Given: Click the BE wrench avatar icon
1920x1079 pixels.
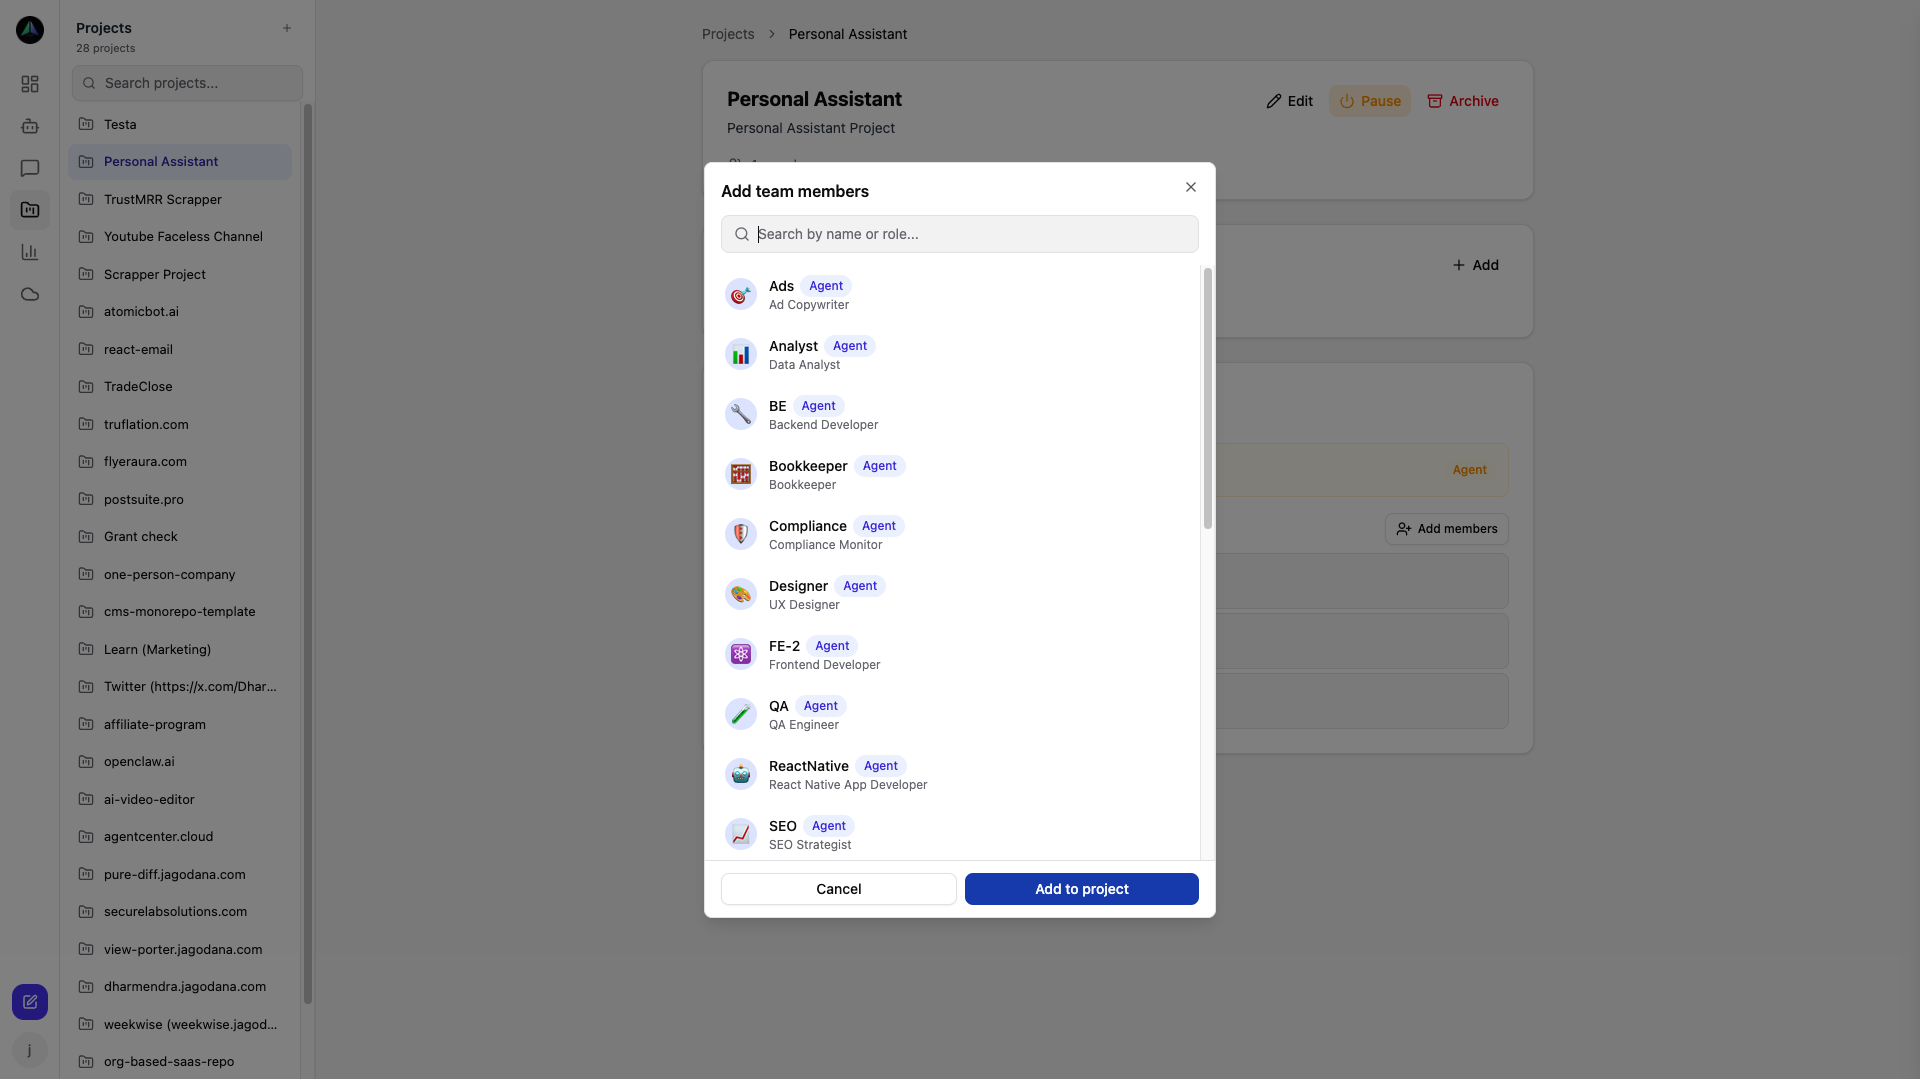Looking at the screenshot, I should tap(740, 414).
